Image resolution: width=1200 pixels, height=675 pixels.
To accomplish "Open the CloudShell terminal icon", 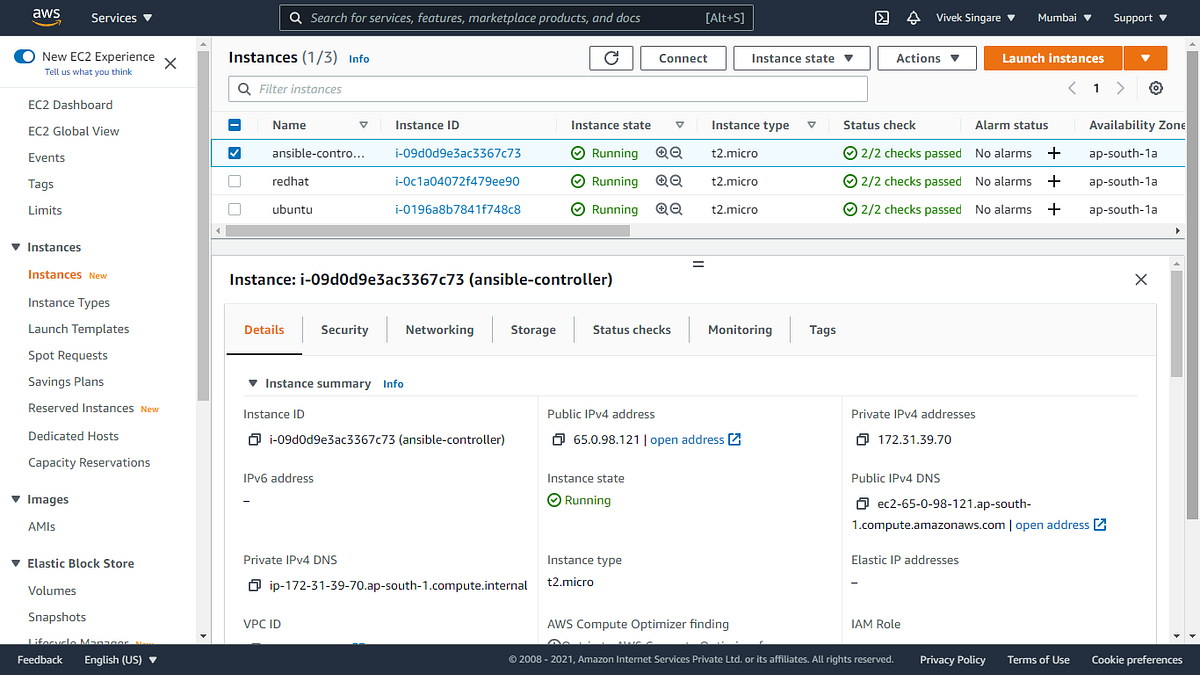I will 881,17.
